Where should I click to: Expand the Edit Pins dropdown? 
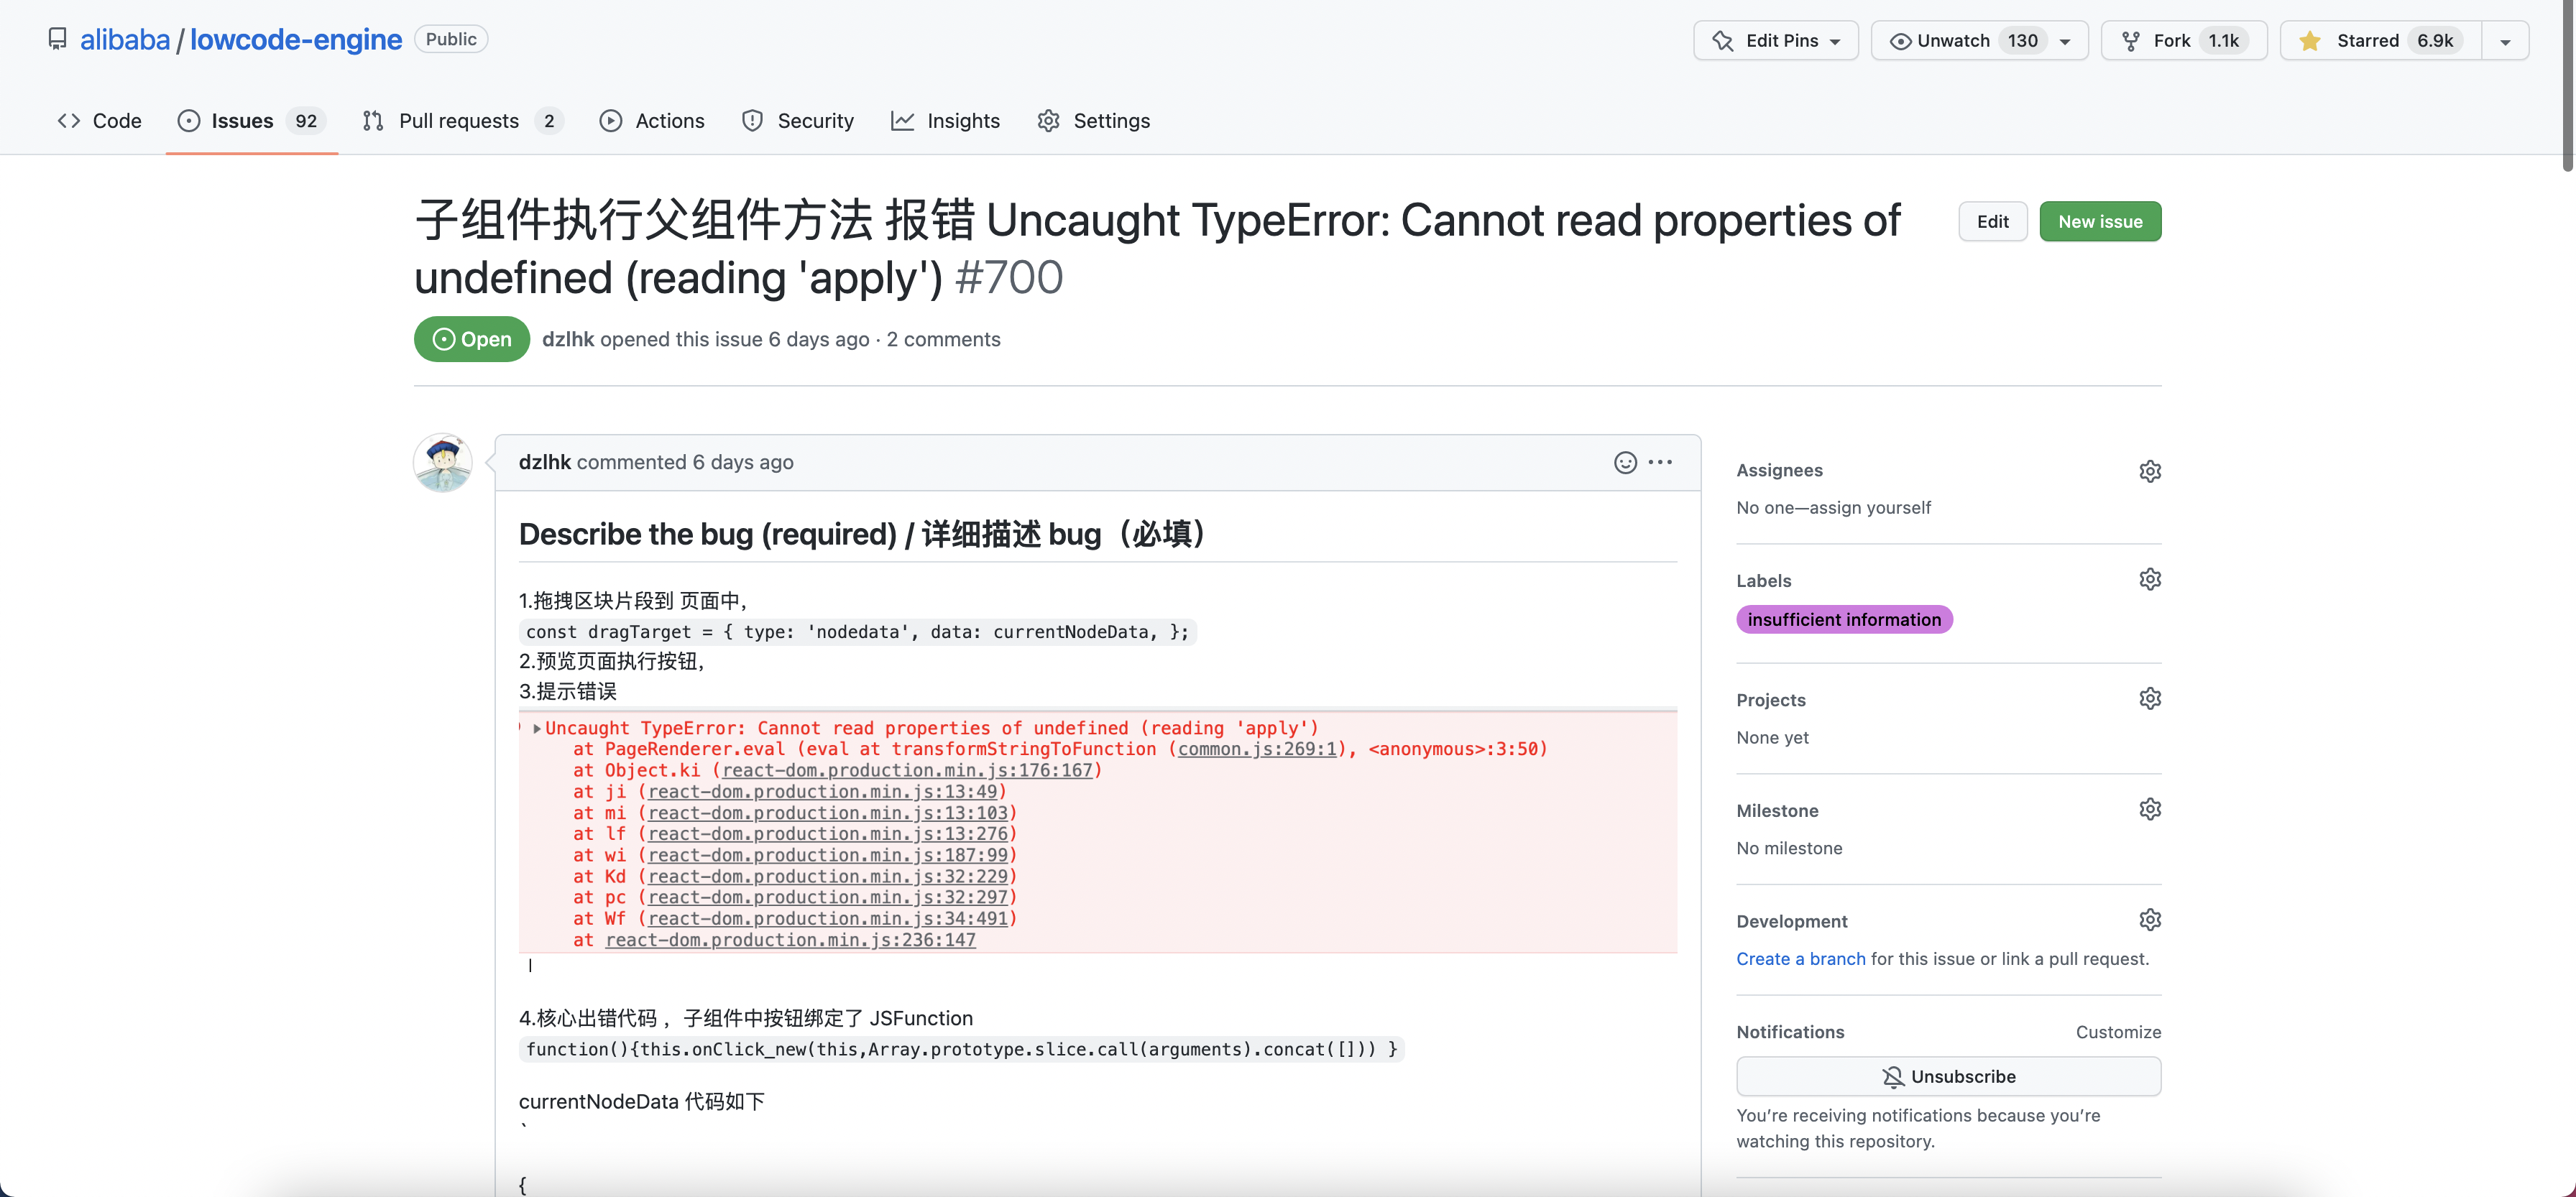[1776, 41]
